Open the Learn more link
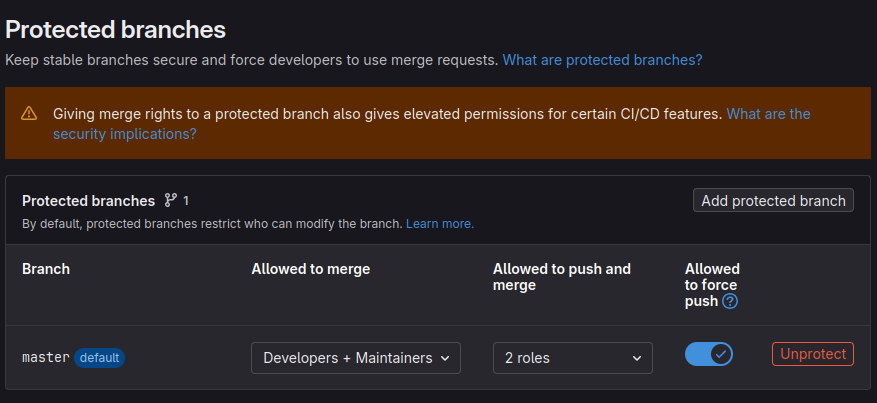The width and height of the screenshot is (877, 403). [x=439, y=224]
